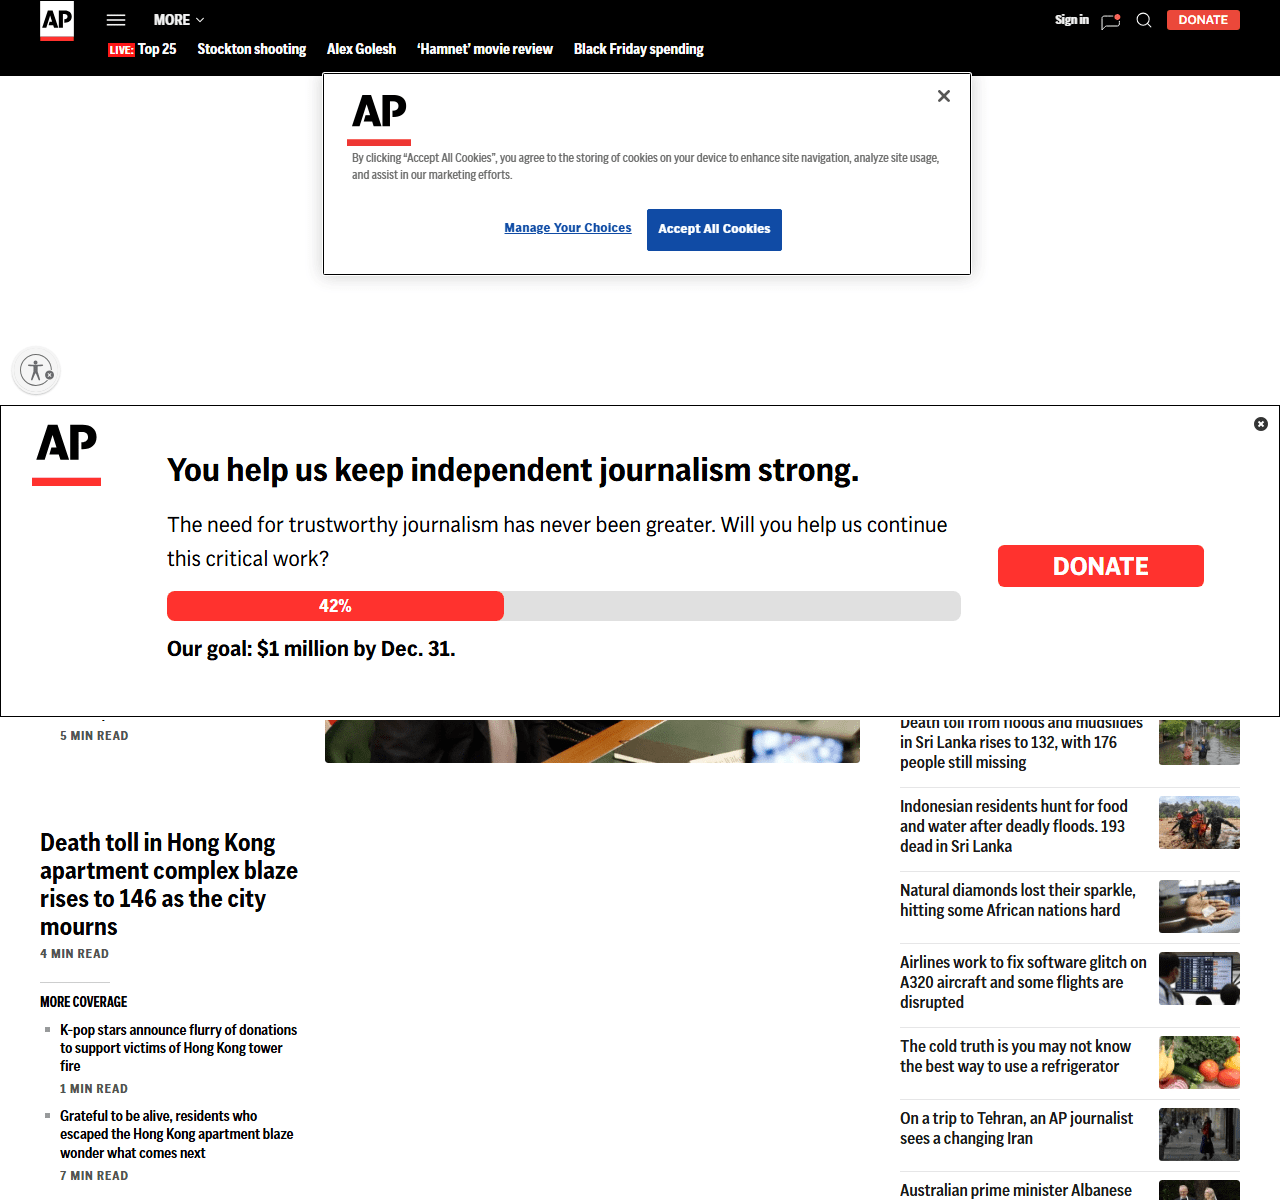Screen dimensions: 1280x1200
Task: Open Natural diamonds lost their sparkle article
Action: tap(1017, 900)
